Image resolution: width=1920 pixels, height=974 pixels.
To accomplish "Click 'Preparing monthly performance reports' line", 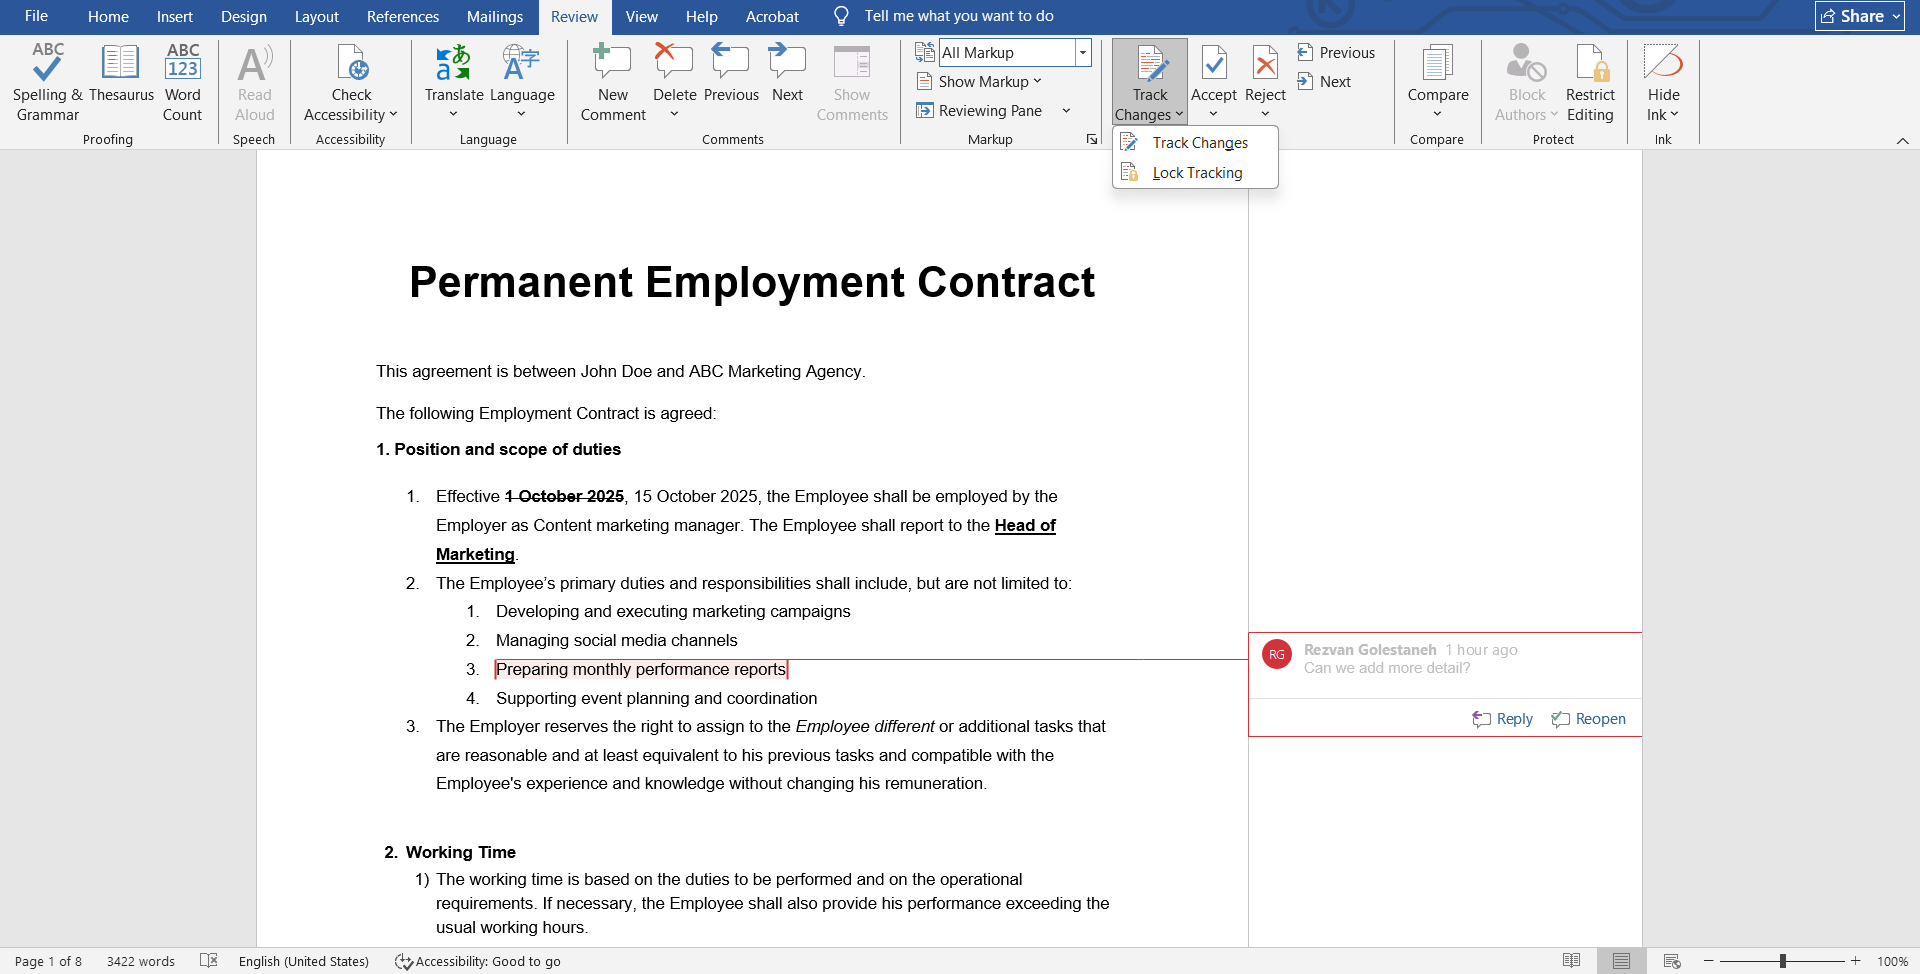I will (x=641, y=669).
